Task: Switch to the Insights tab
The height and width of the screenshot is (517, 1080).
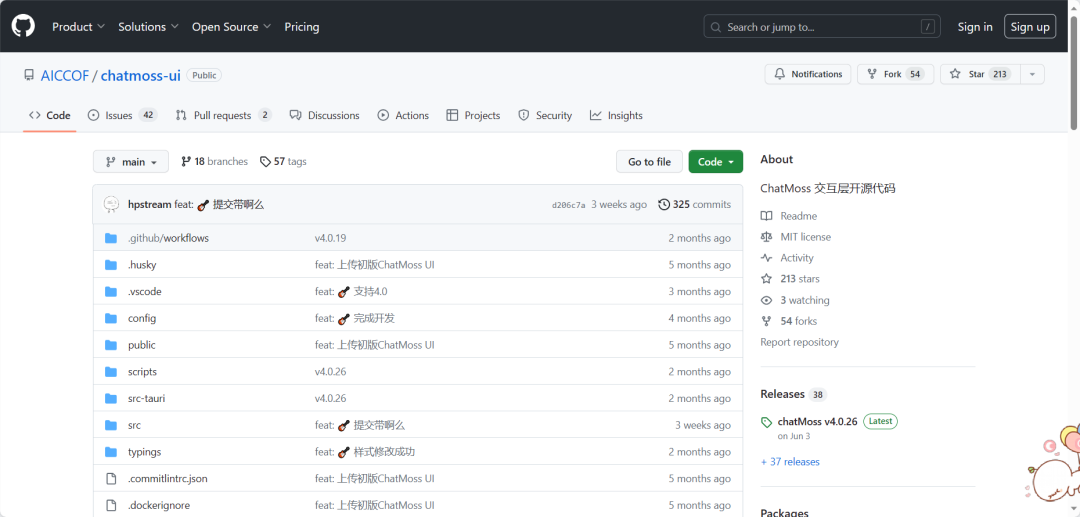Action: tap(616, 116)
